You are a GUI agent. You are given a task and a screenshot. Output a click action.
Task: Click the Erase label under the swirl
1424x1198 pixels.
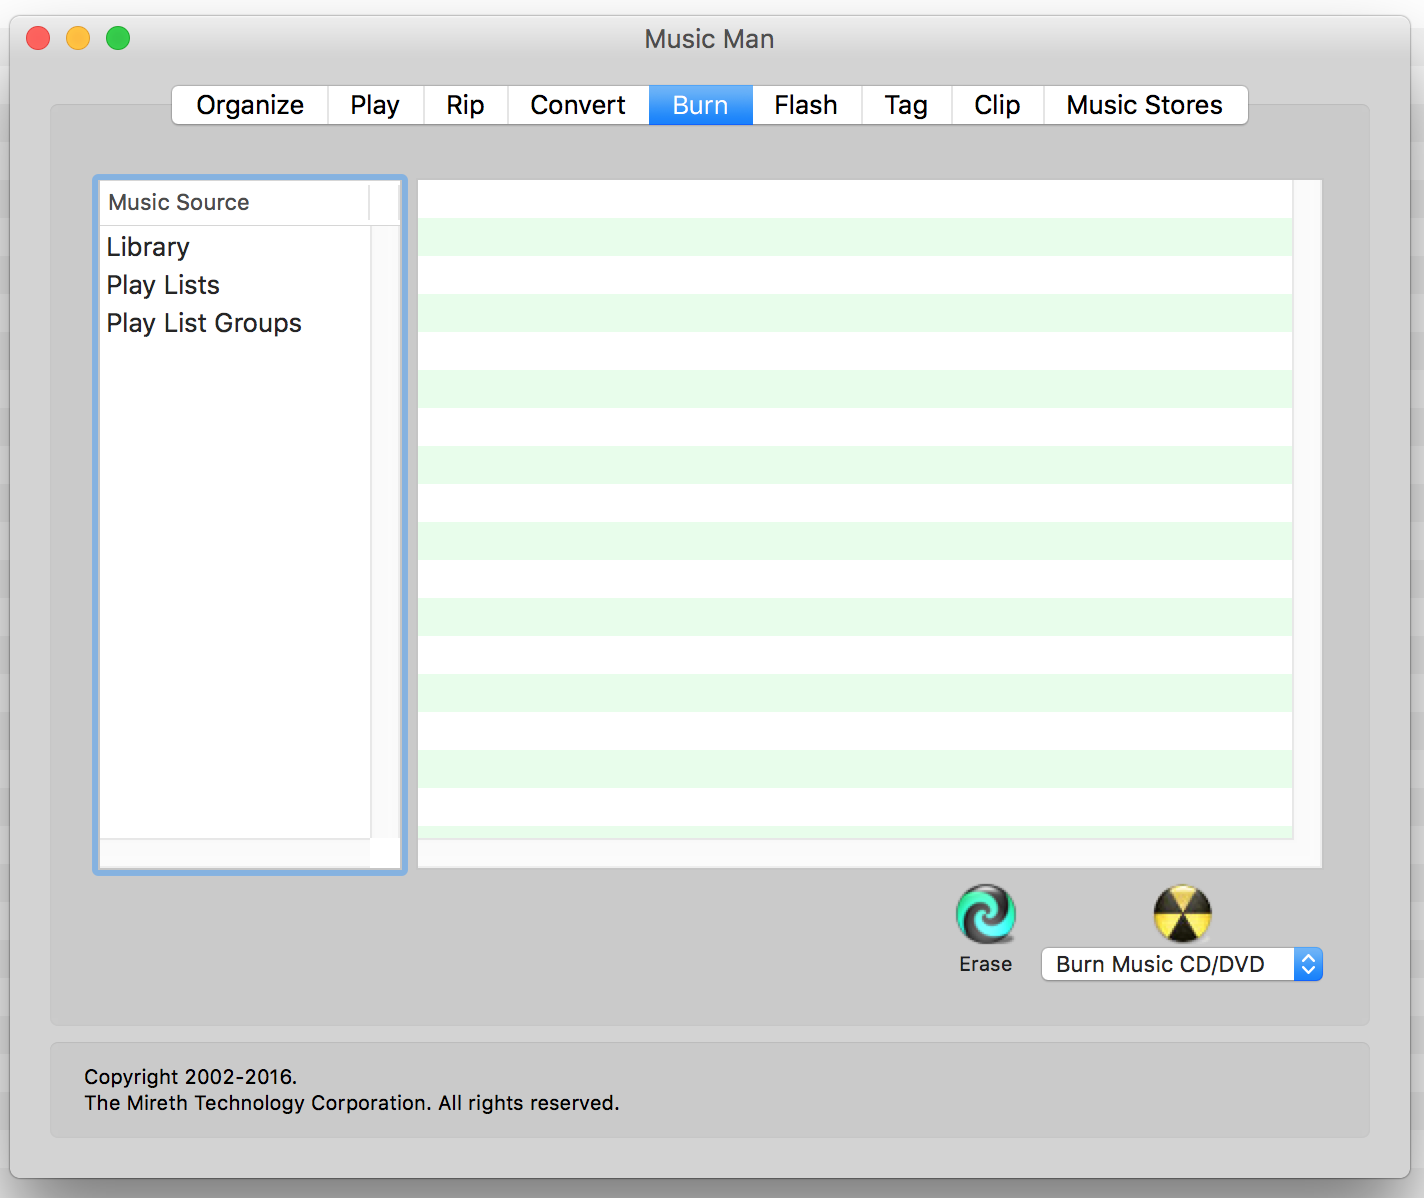[x=985, y=964]
